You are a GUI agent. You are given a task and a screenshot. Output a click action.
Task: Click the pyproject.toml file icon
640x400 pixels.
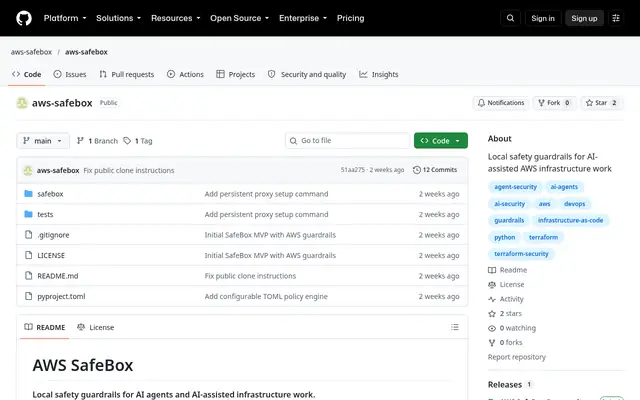tap(28, 296)
